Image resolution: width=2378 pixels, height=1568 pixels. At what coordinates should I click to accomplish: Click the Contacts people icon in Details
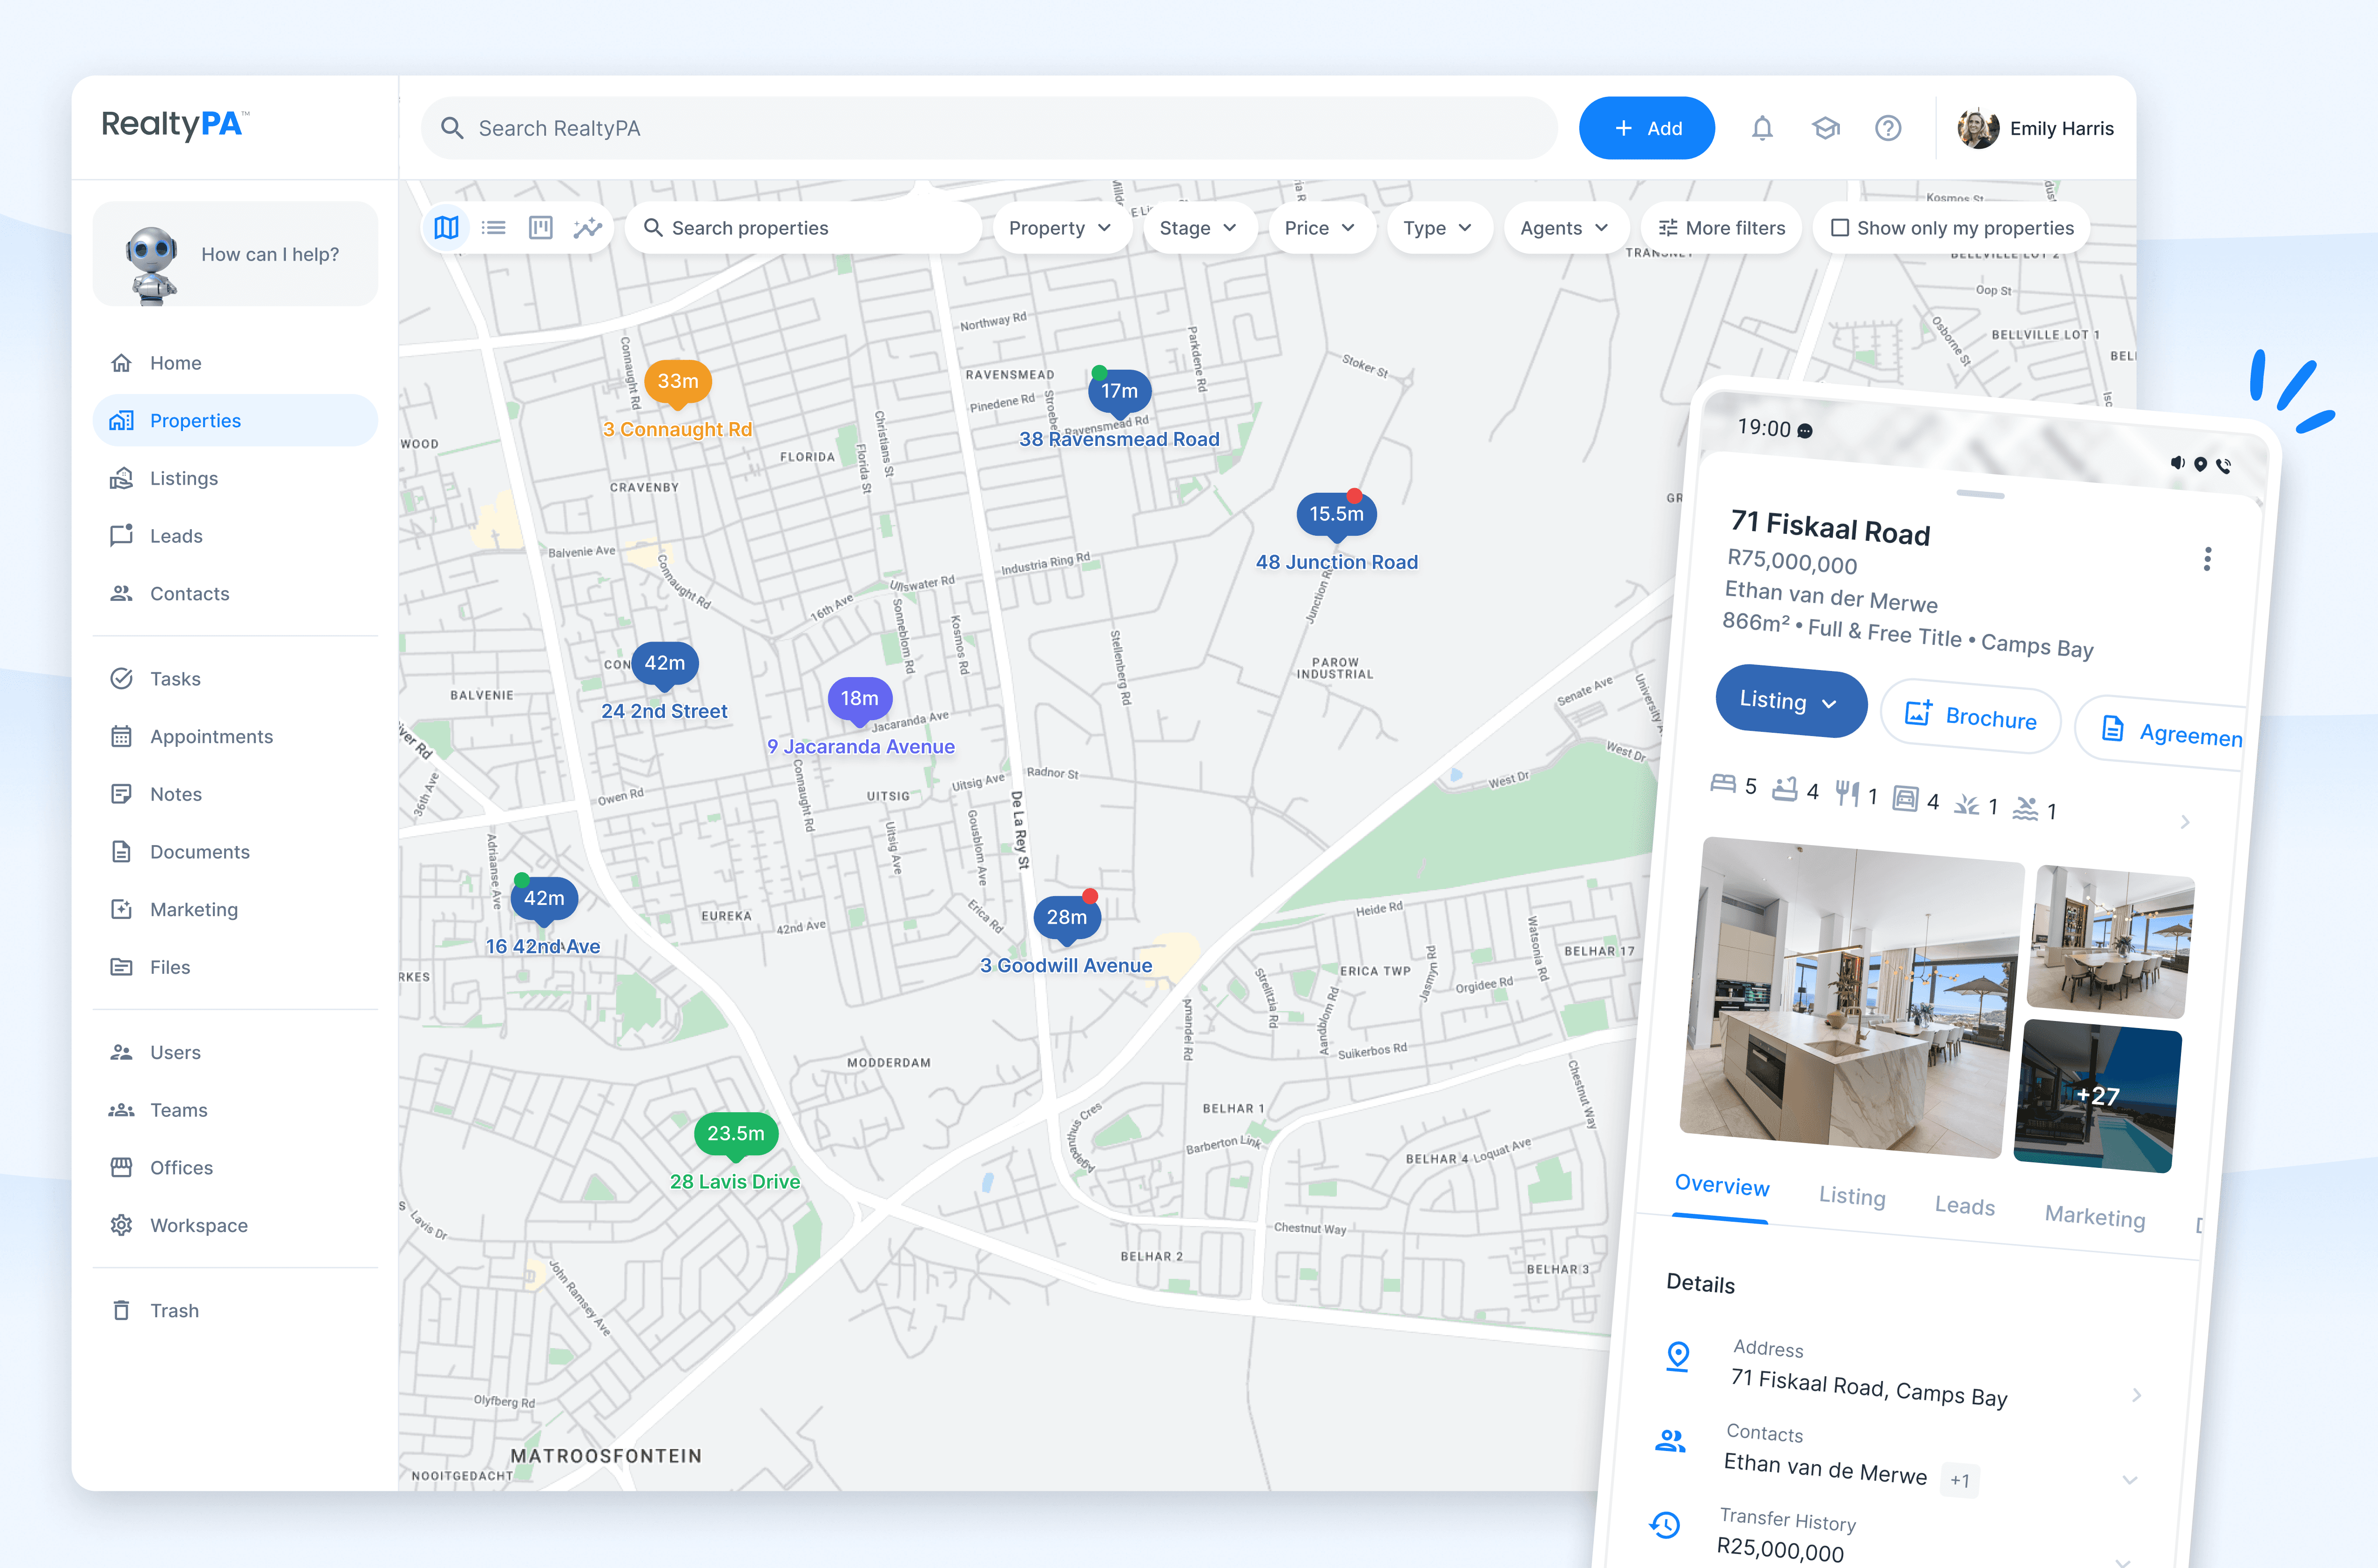click(x=1670, y=1441)
